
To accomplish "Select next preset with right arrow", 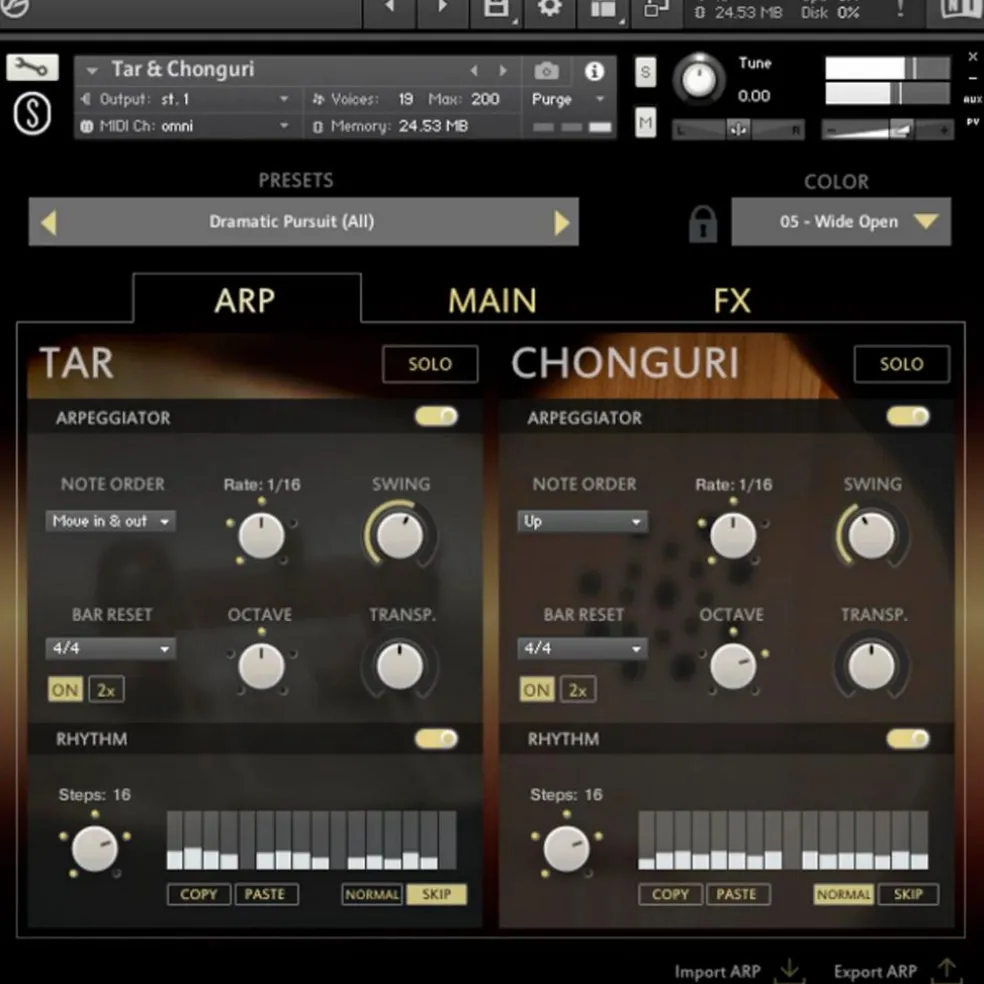I will tap(561, 222).
